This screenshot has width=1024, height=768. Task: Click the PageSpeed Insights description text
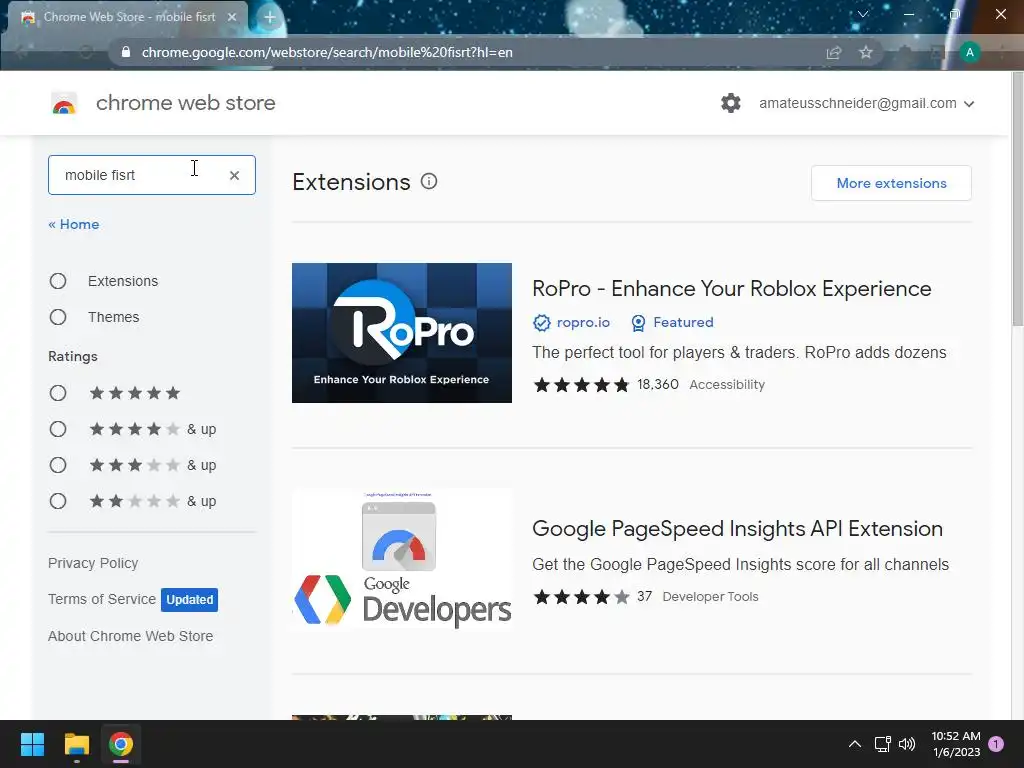(741, 564)
